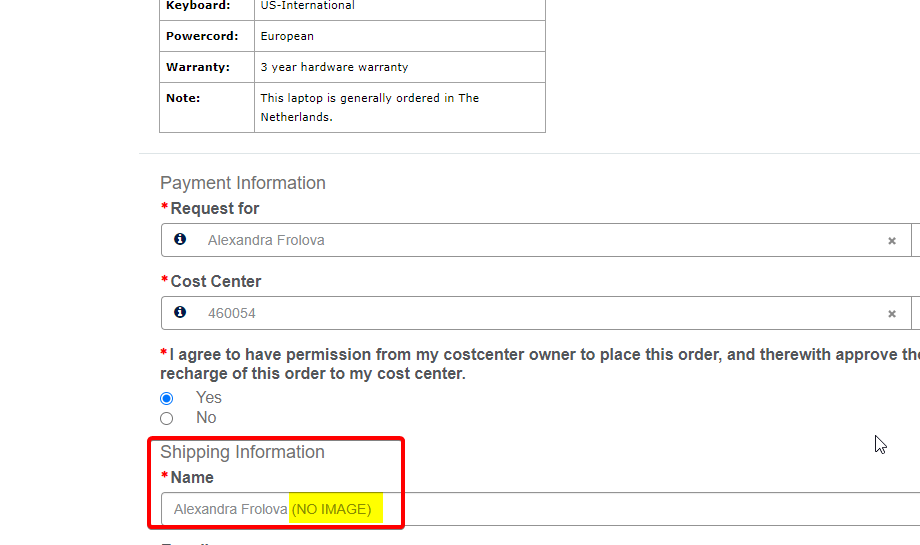Select the Yes radio button
The image size is (920, 545).
(167, 398)
